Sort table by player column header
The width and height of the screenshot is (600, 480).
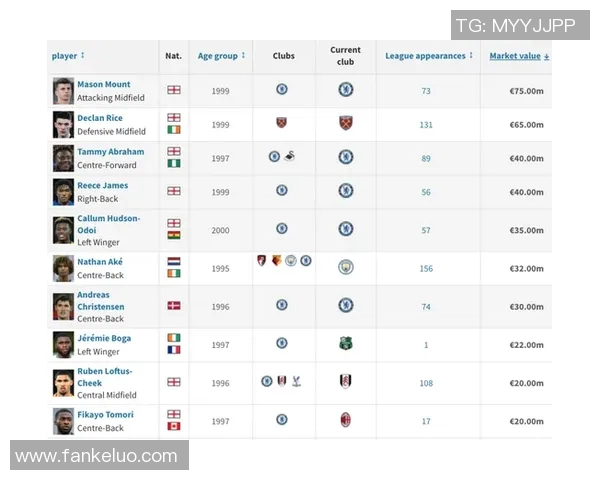(65, 56)
